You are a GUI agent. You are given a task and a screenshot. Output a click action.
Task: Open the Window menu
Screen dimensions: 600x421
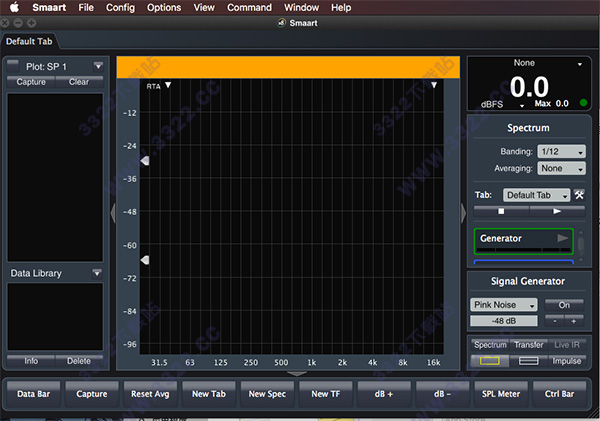301,7
